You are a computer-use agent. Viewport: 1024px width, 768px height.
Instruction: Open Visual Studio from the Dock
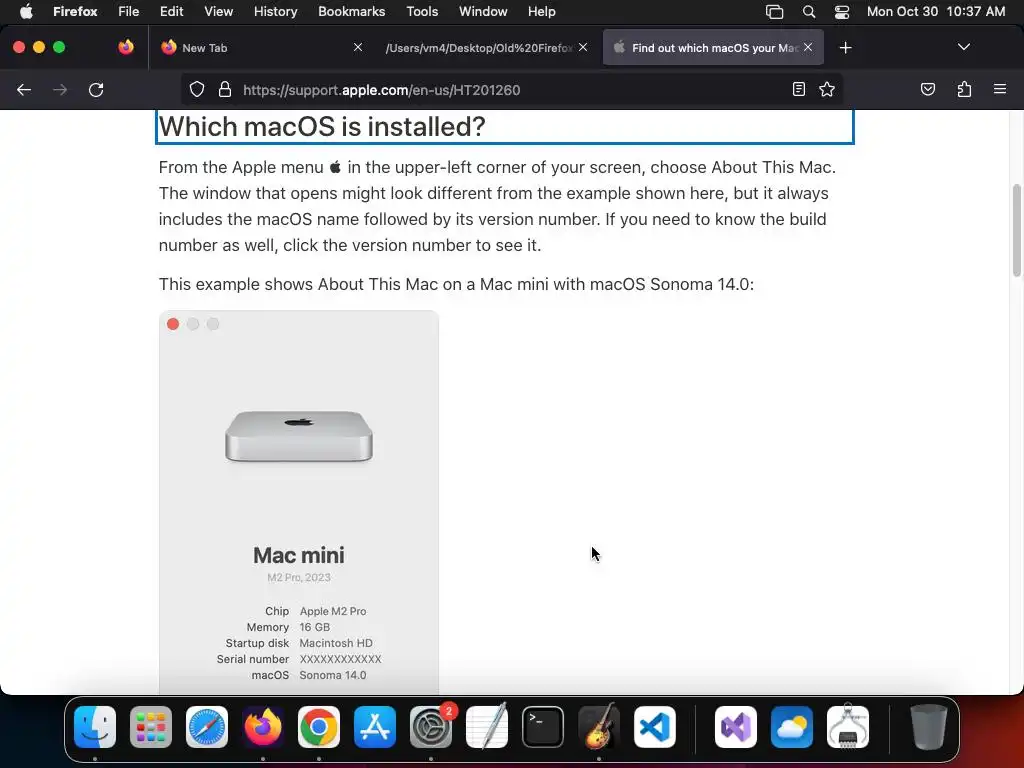tap(736, 727)
